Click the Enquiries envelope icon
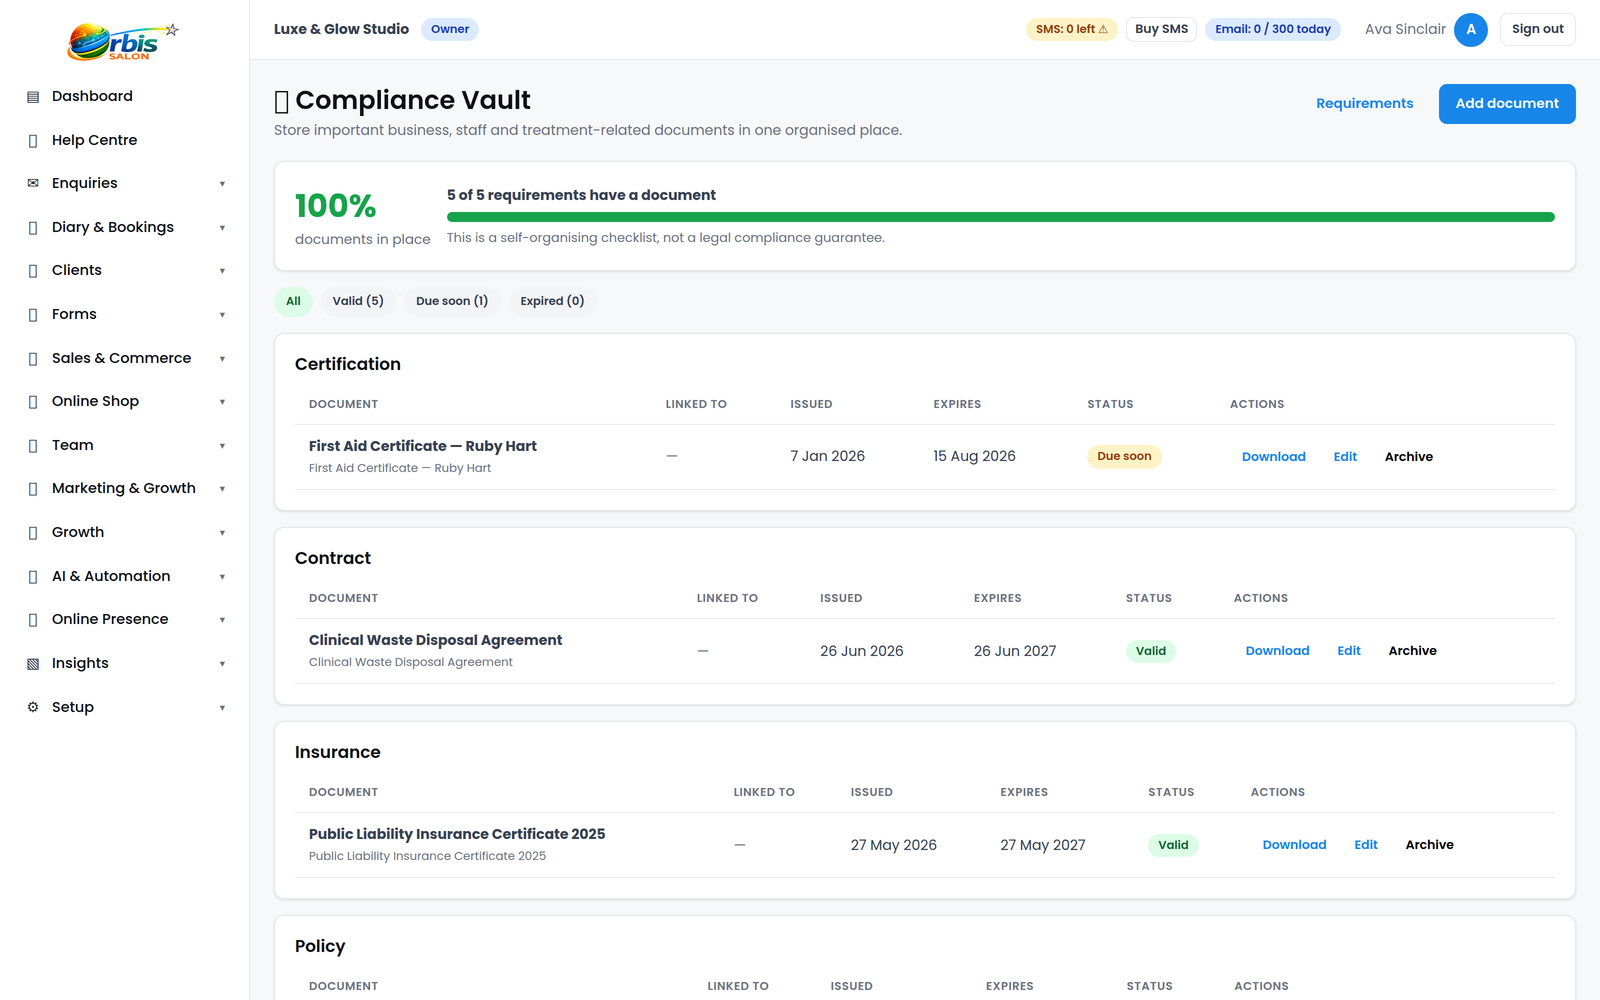This screenshot has width=1600, height=1000. tap(33, 183)
